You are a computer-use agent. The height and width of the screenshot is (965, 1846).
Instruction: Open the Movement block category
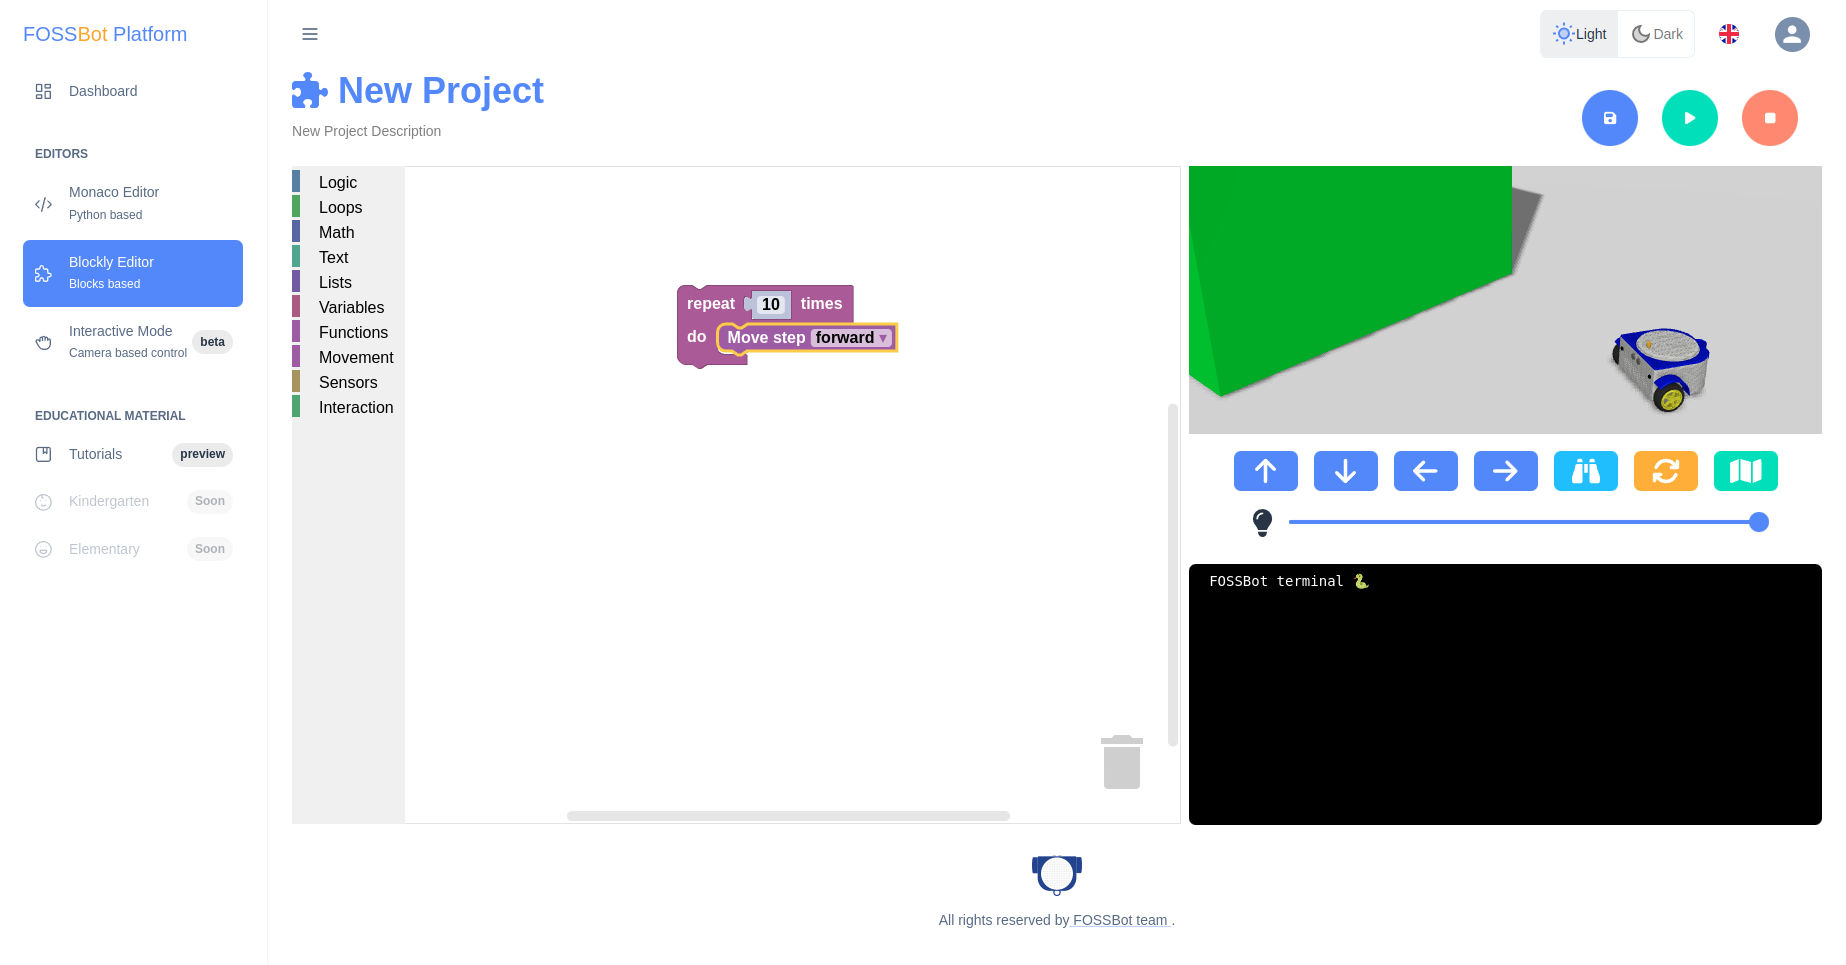[356, 357]
